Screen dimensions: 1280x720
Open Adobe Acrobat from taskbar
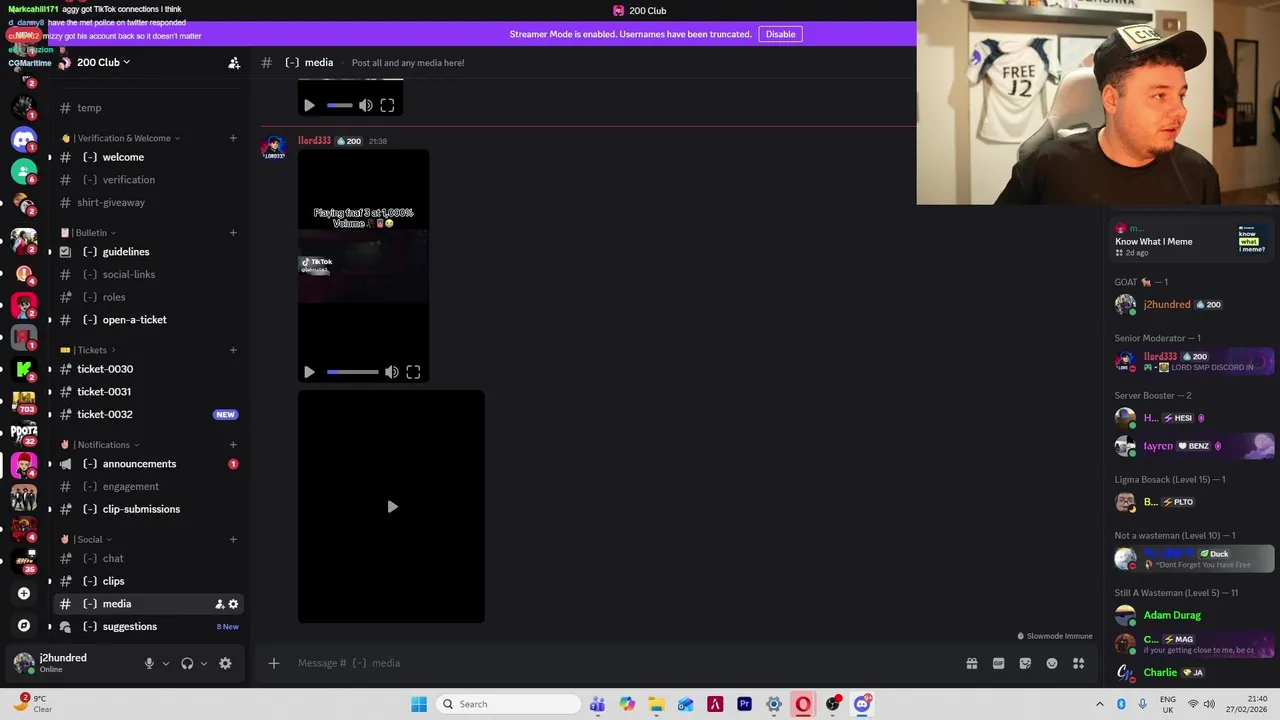tap(715, 704)
